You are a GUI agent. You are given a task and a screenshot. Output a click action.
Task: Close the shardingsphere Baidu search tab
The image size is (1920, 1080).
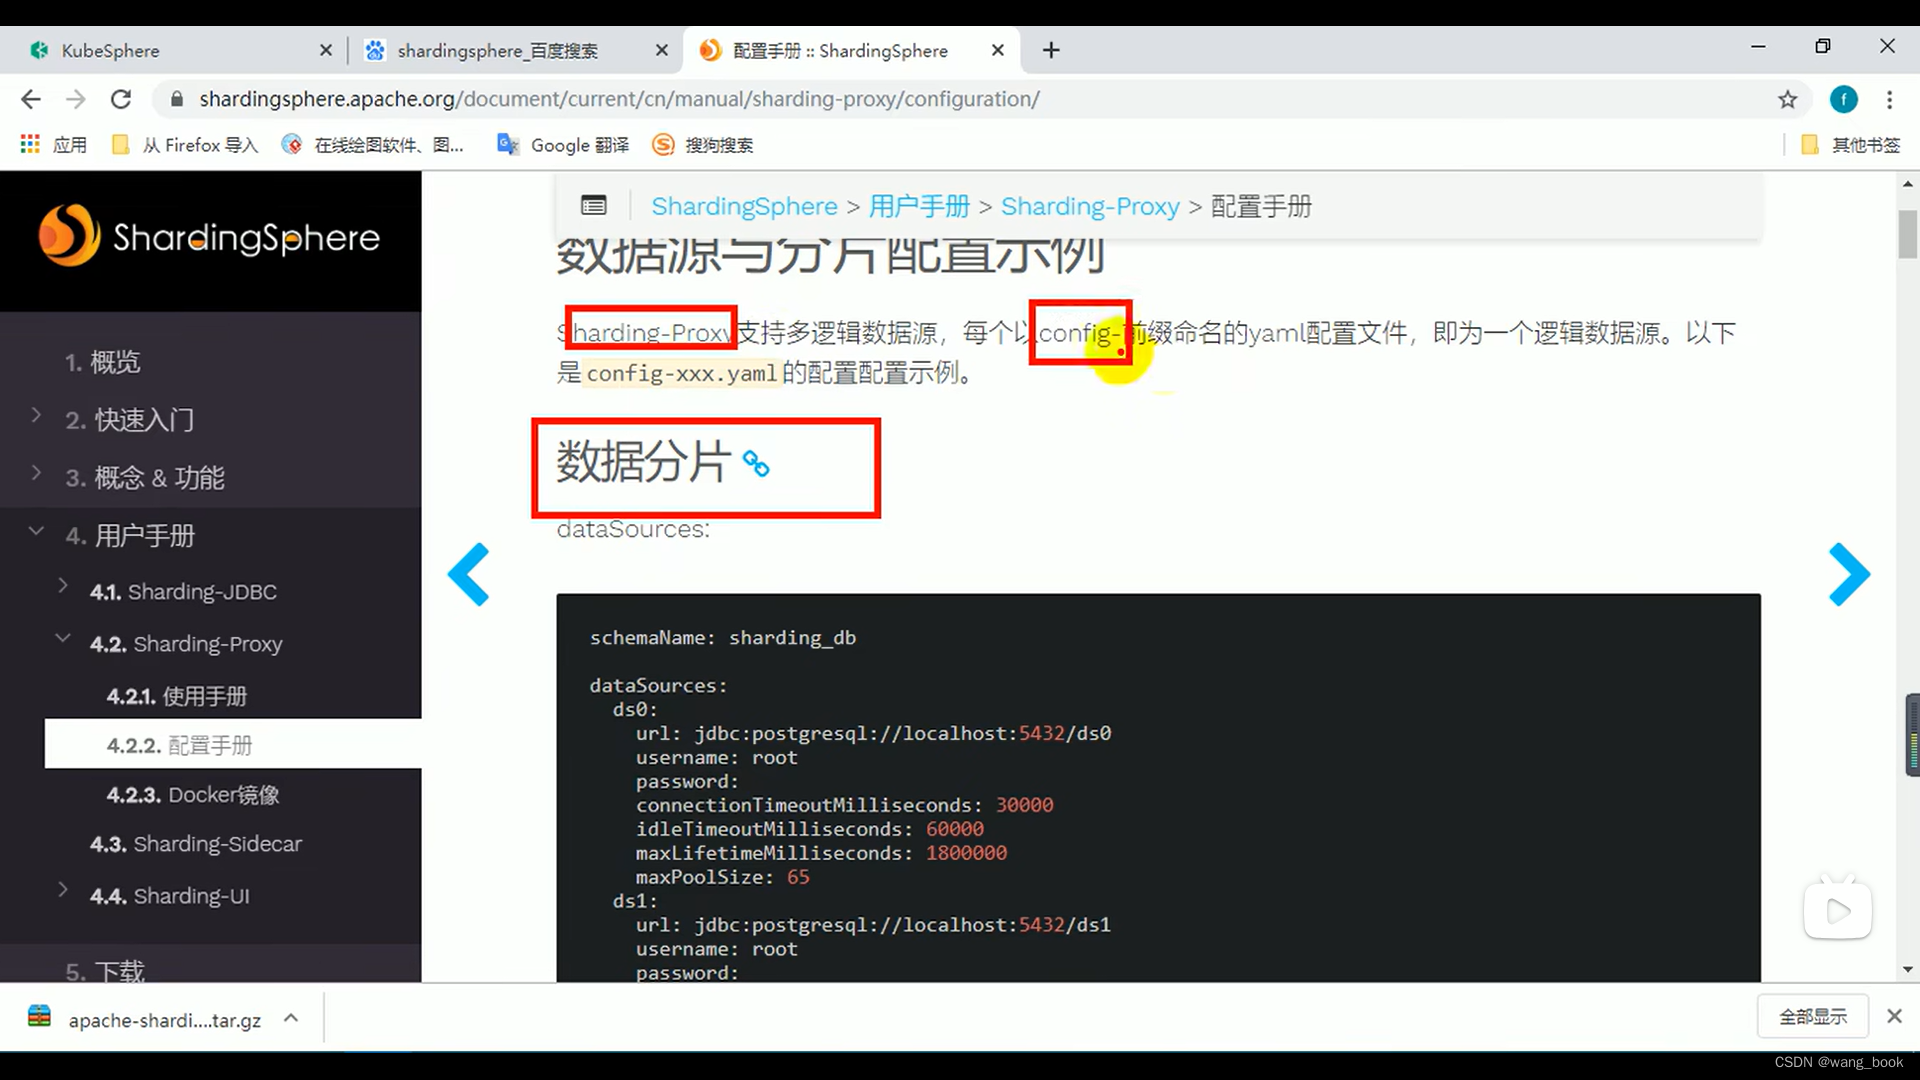click(x=661, y=50)
